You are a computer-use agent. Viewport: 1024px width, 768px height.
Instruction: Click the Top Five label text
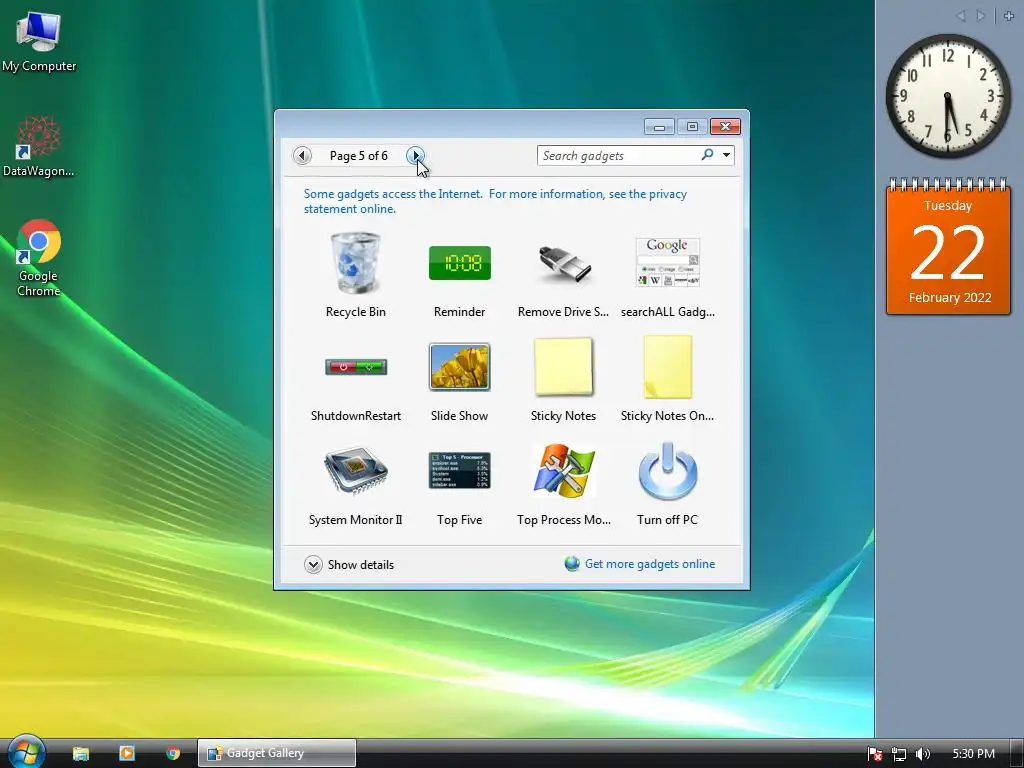pos(460,520)
